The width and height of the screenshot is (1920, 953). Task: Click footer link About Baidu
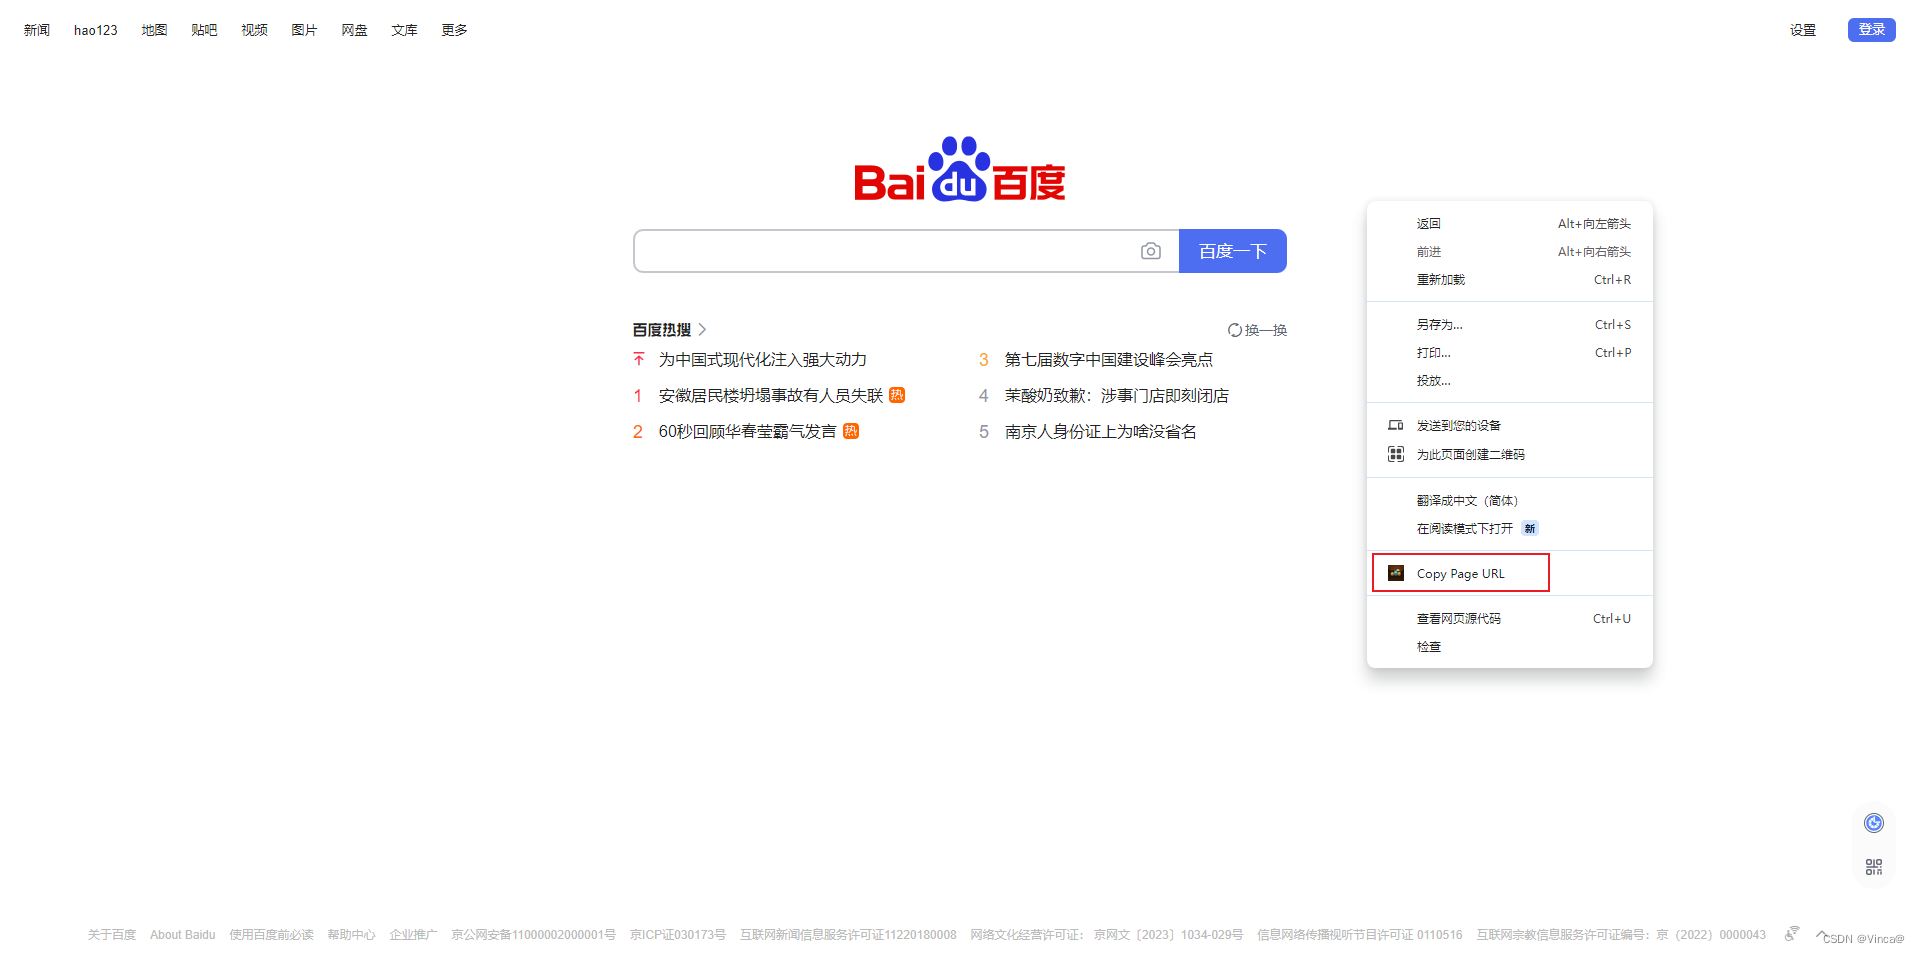coord(183,935)
